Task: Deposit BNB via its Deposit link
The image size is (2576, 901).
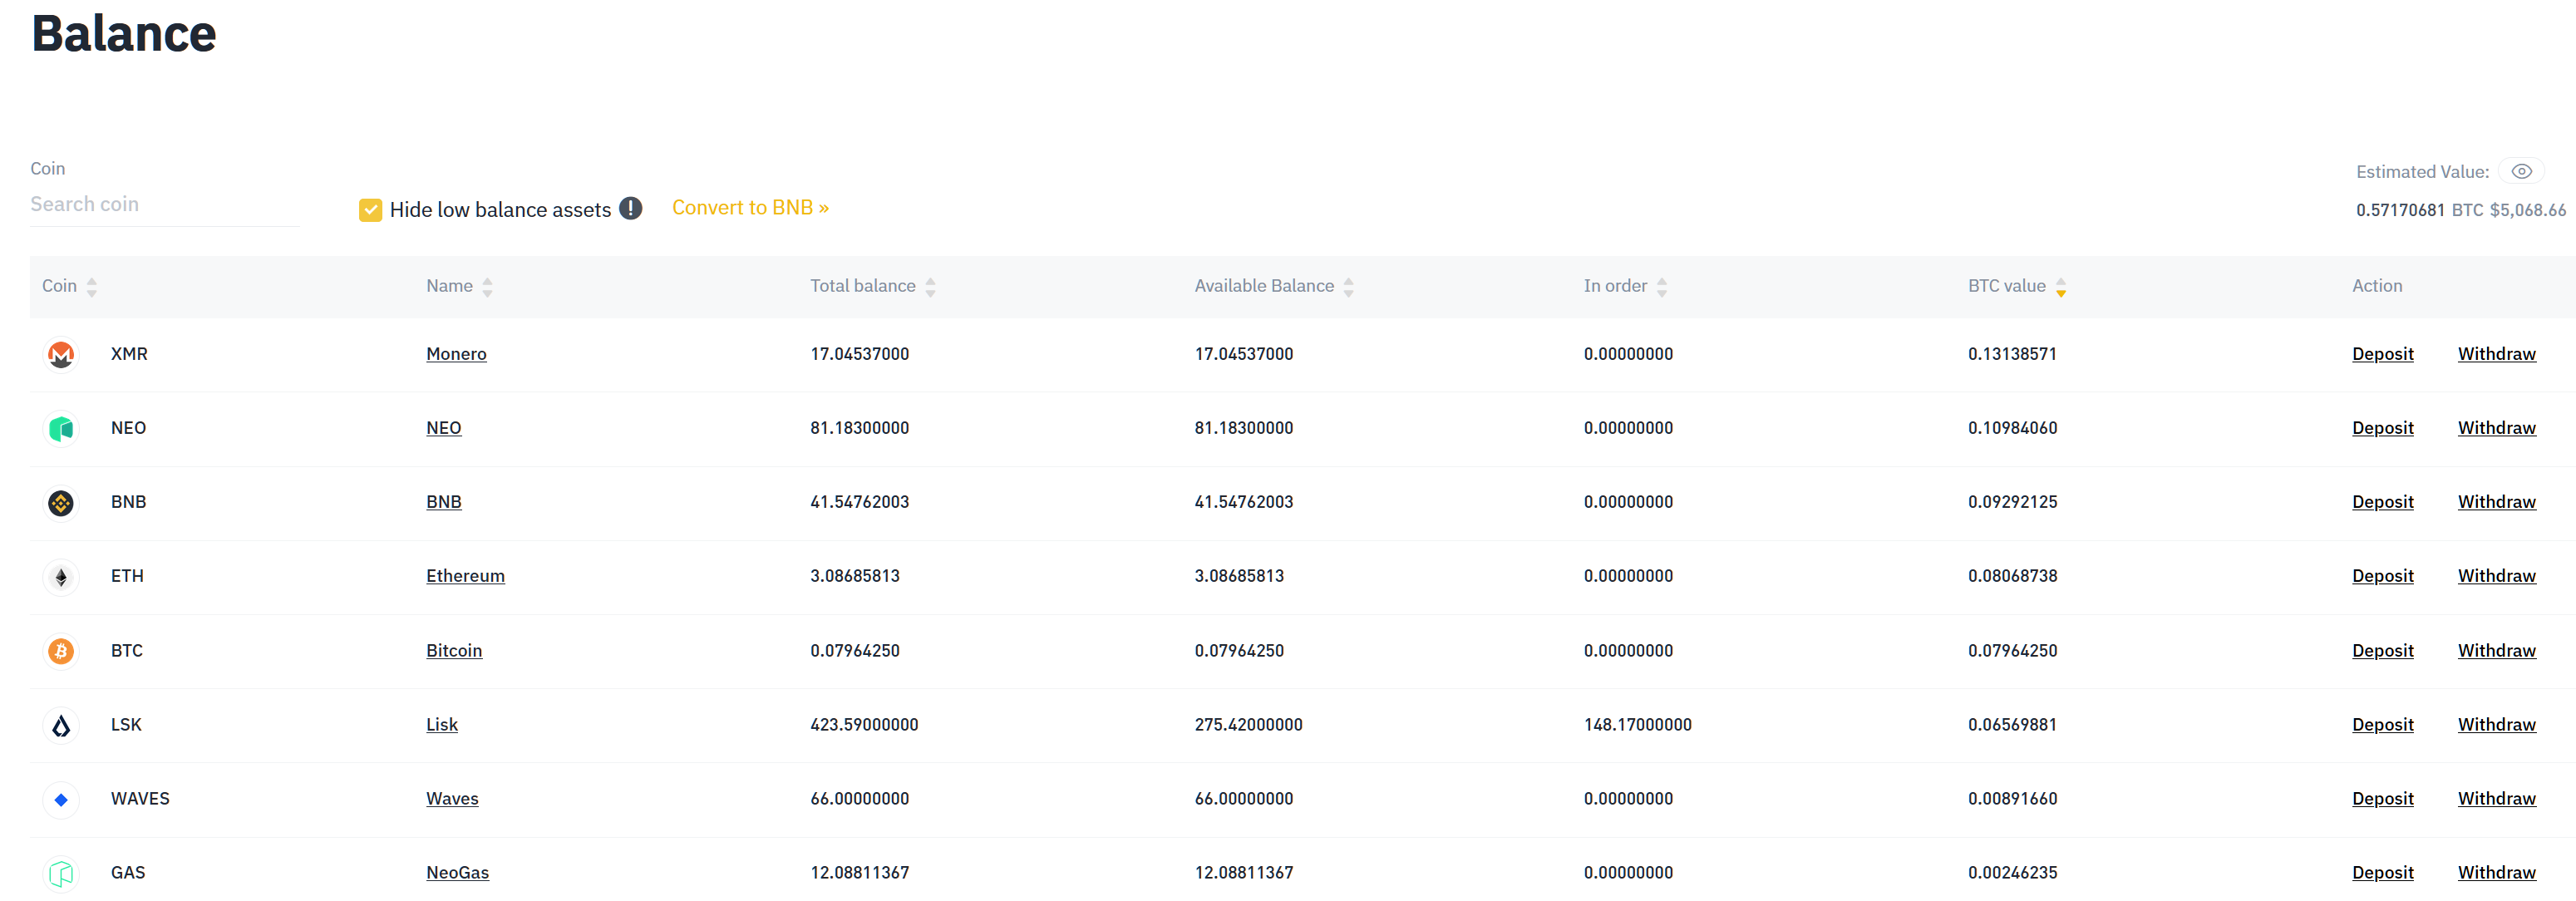Action: coord(2382,501)
